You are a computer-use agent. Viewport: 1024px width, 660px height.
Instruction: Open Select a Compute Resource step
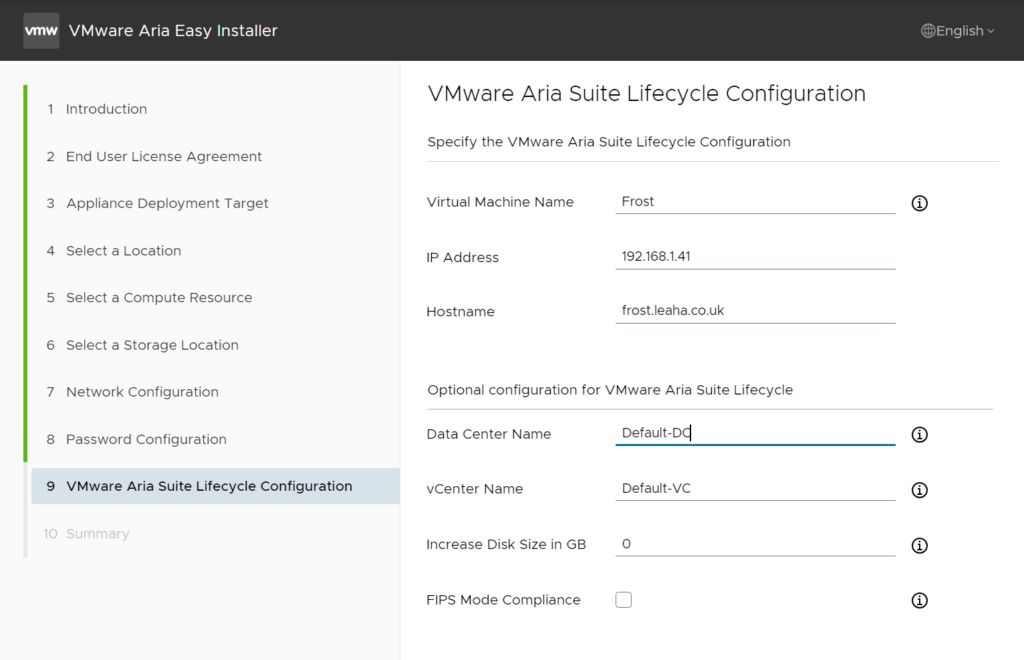pos(214,298)
